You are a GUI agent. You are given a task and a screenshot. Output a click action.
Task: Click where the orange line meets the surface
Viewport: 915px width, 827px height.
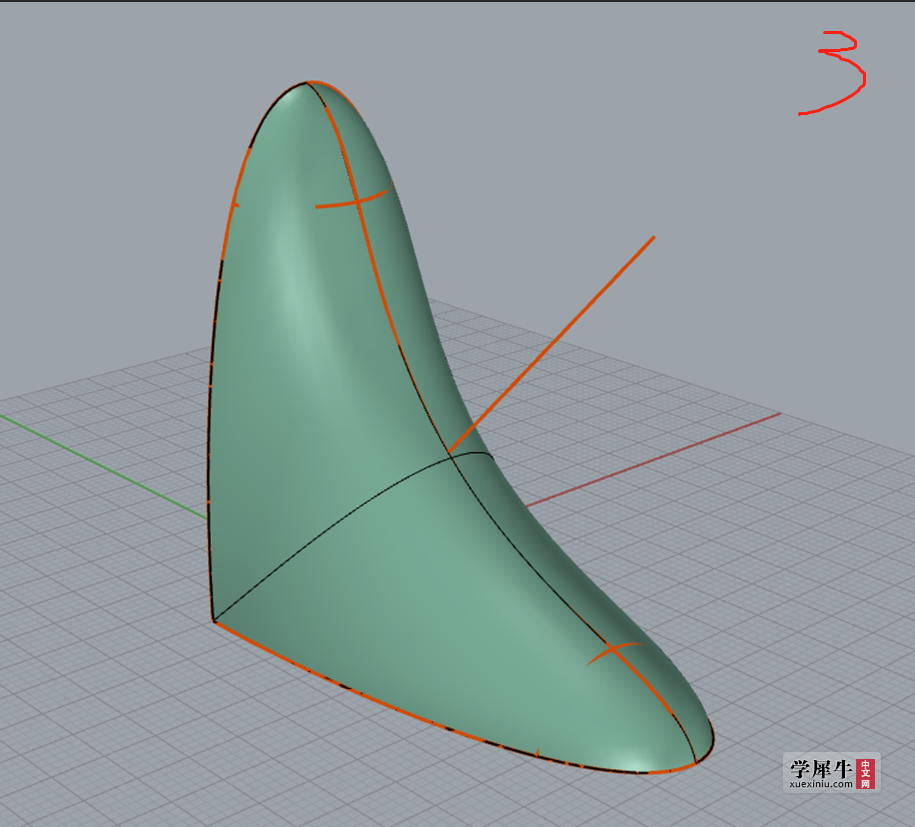tap(450, 454)
